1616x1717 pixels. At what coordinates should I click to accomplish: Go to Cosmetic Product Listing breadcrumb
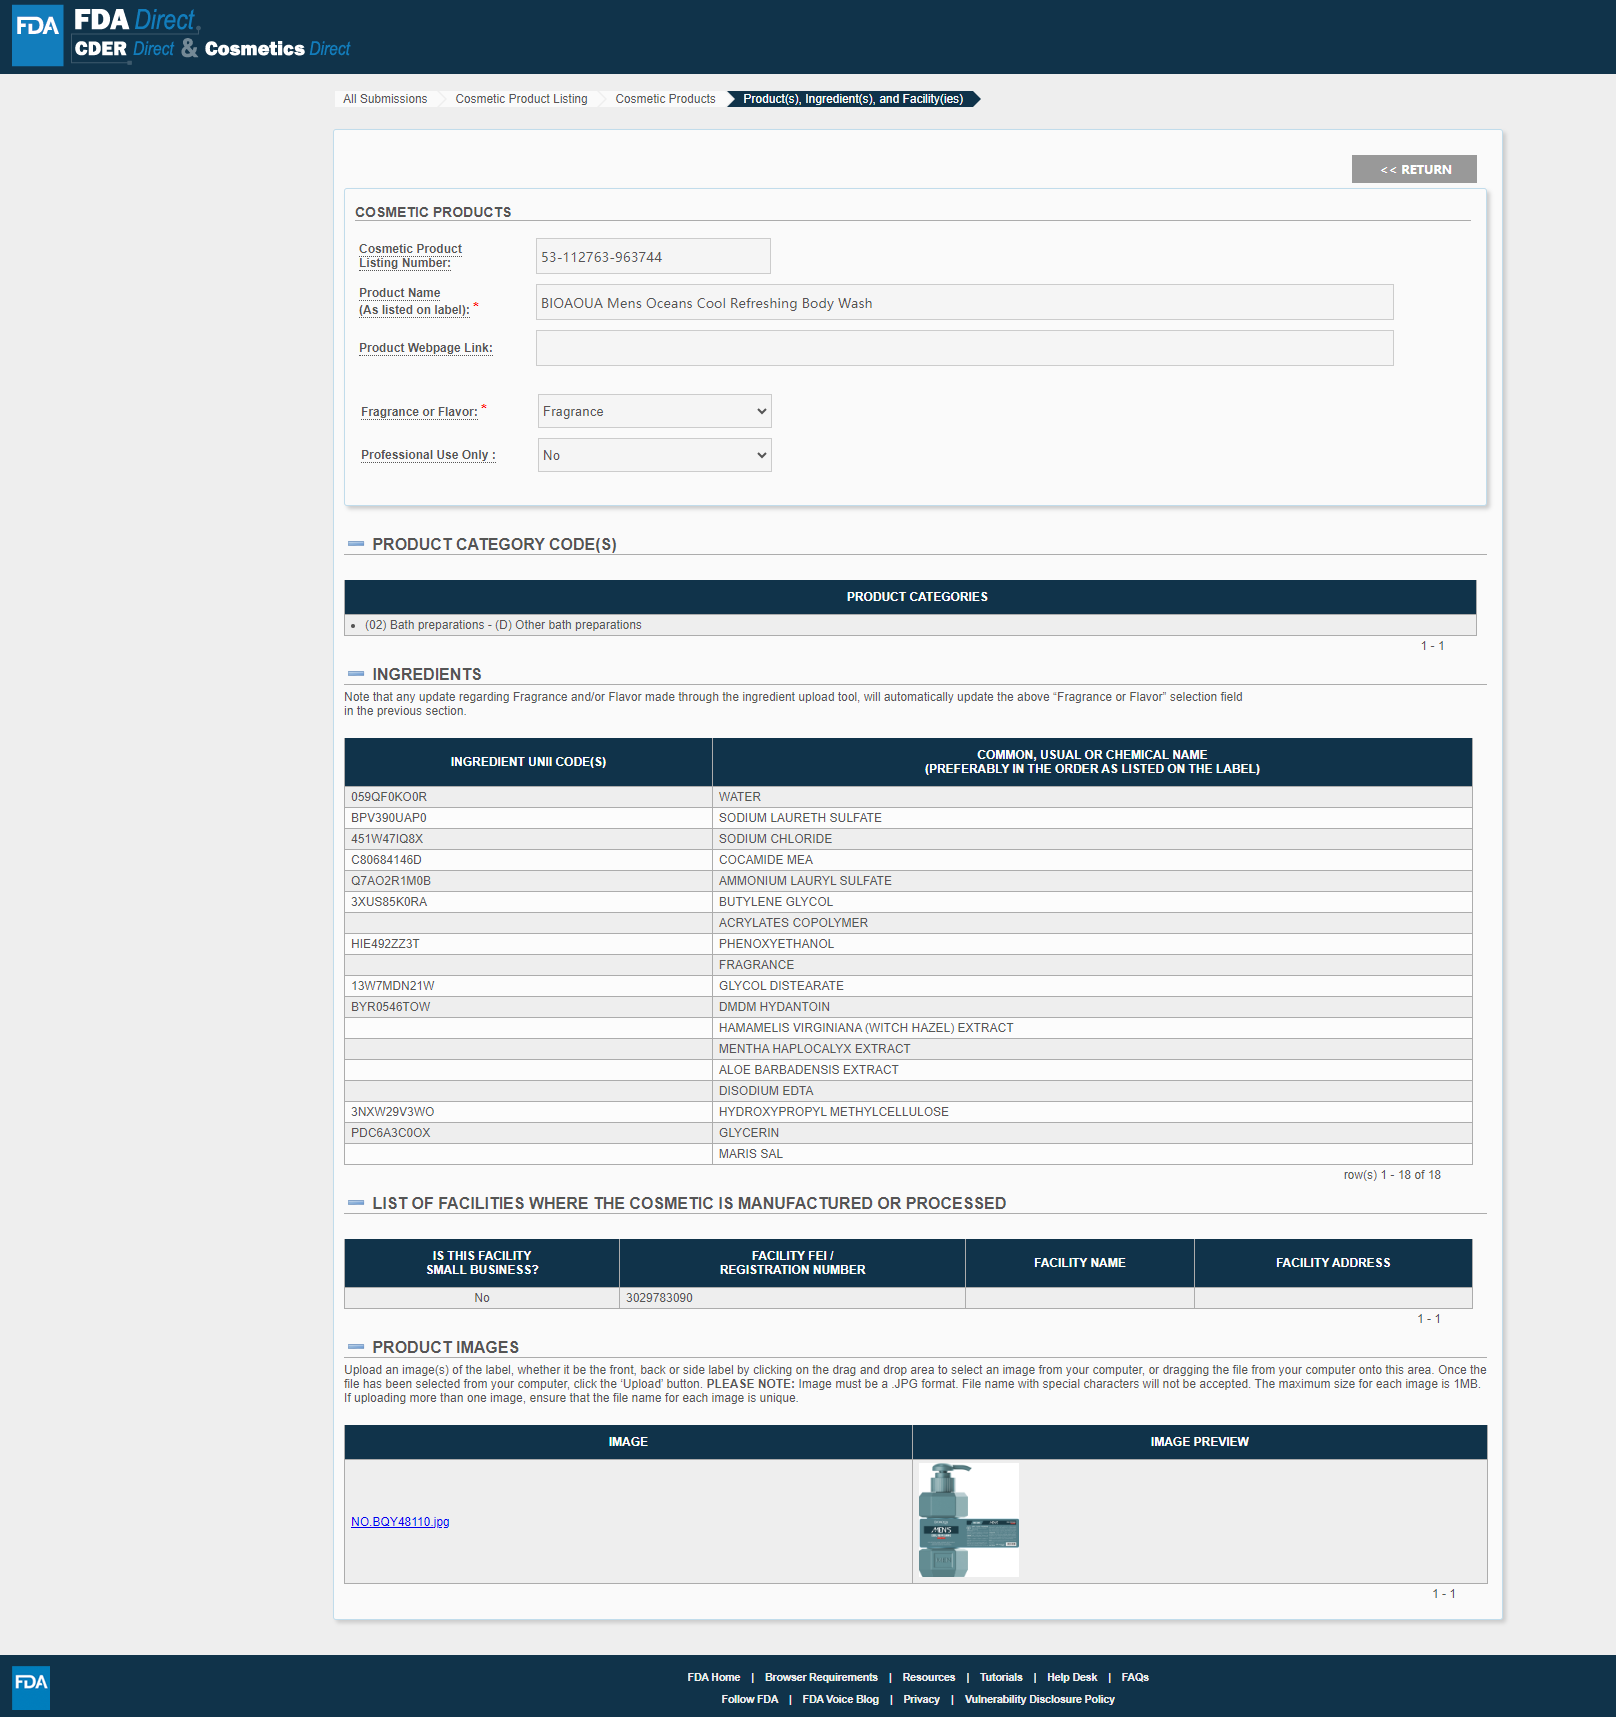click(521, 99)
